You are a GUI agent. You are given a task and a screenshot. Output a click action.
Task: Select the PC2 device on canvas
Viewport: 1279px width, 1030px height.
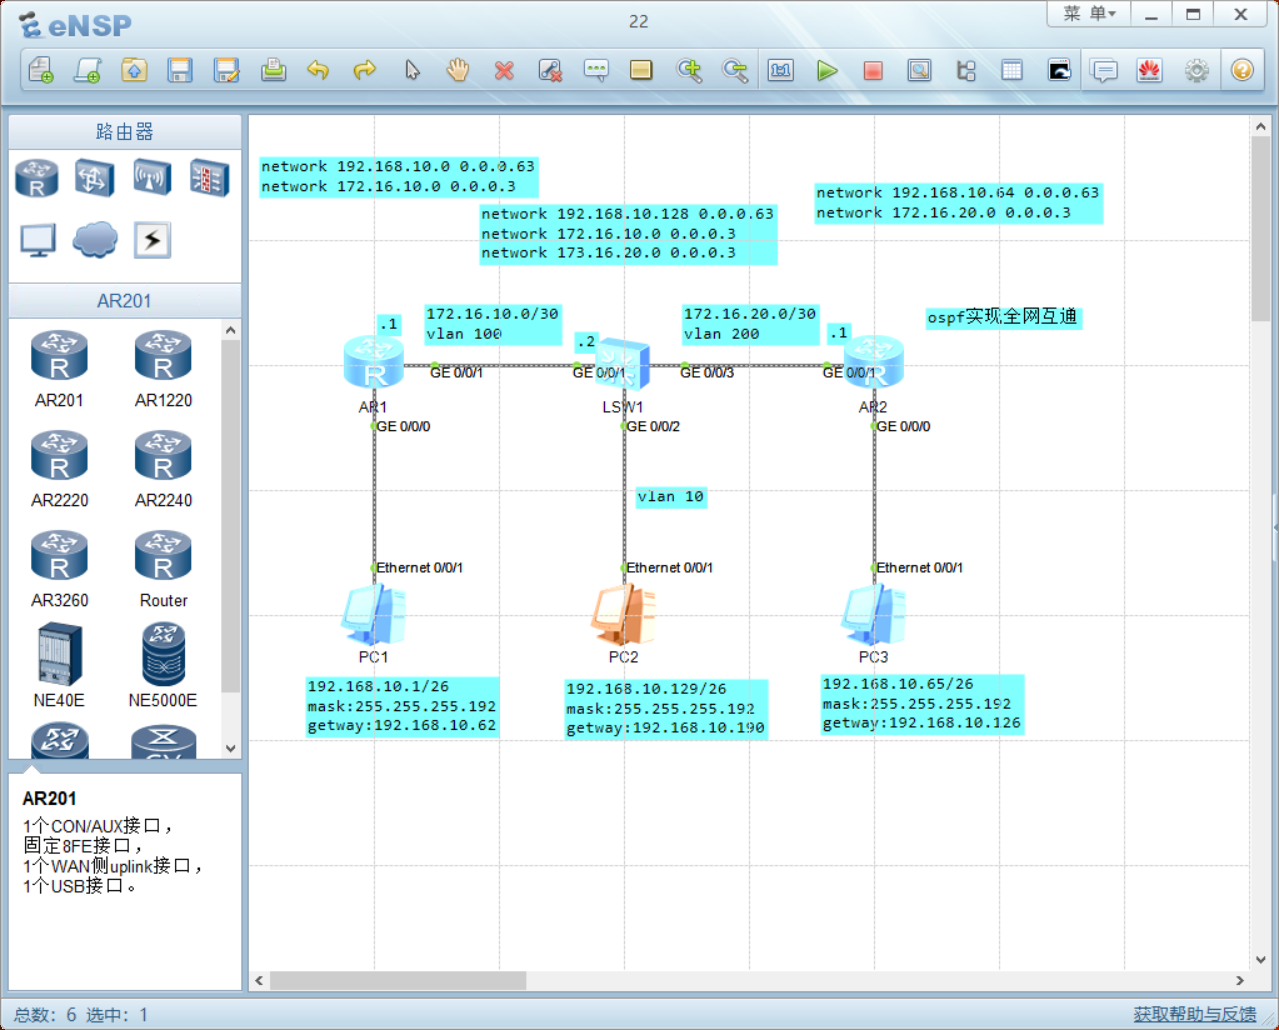coord(623,614)
